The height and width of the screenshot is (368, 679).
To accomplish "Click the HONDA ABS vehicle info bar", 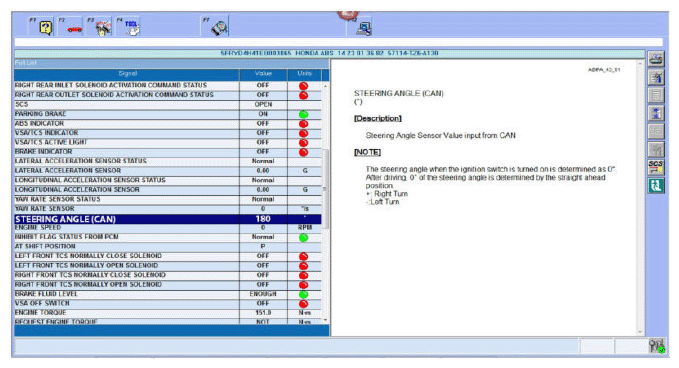I will click(x=330, y=53).
